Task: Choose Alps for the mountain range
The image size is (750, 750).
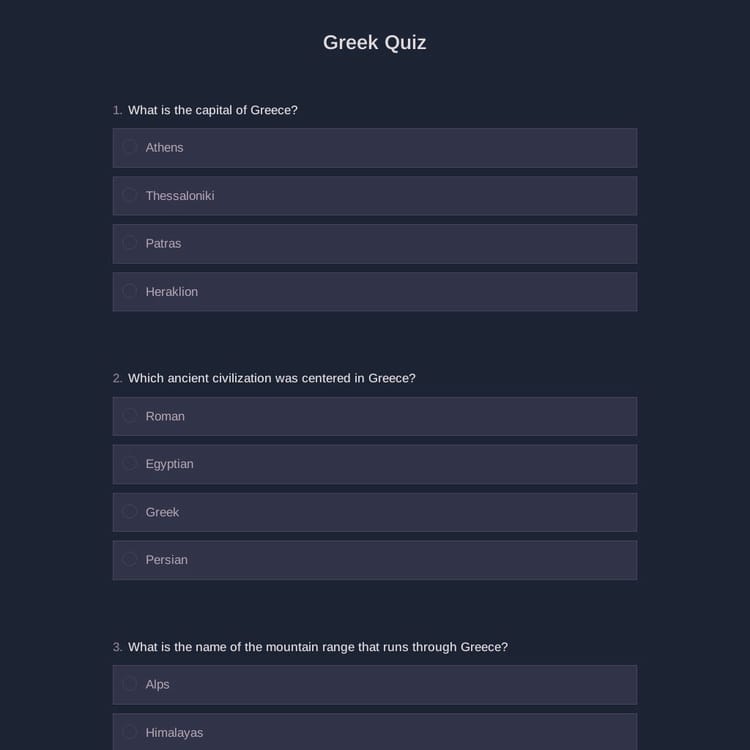Action: [x=130, y=684]
